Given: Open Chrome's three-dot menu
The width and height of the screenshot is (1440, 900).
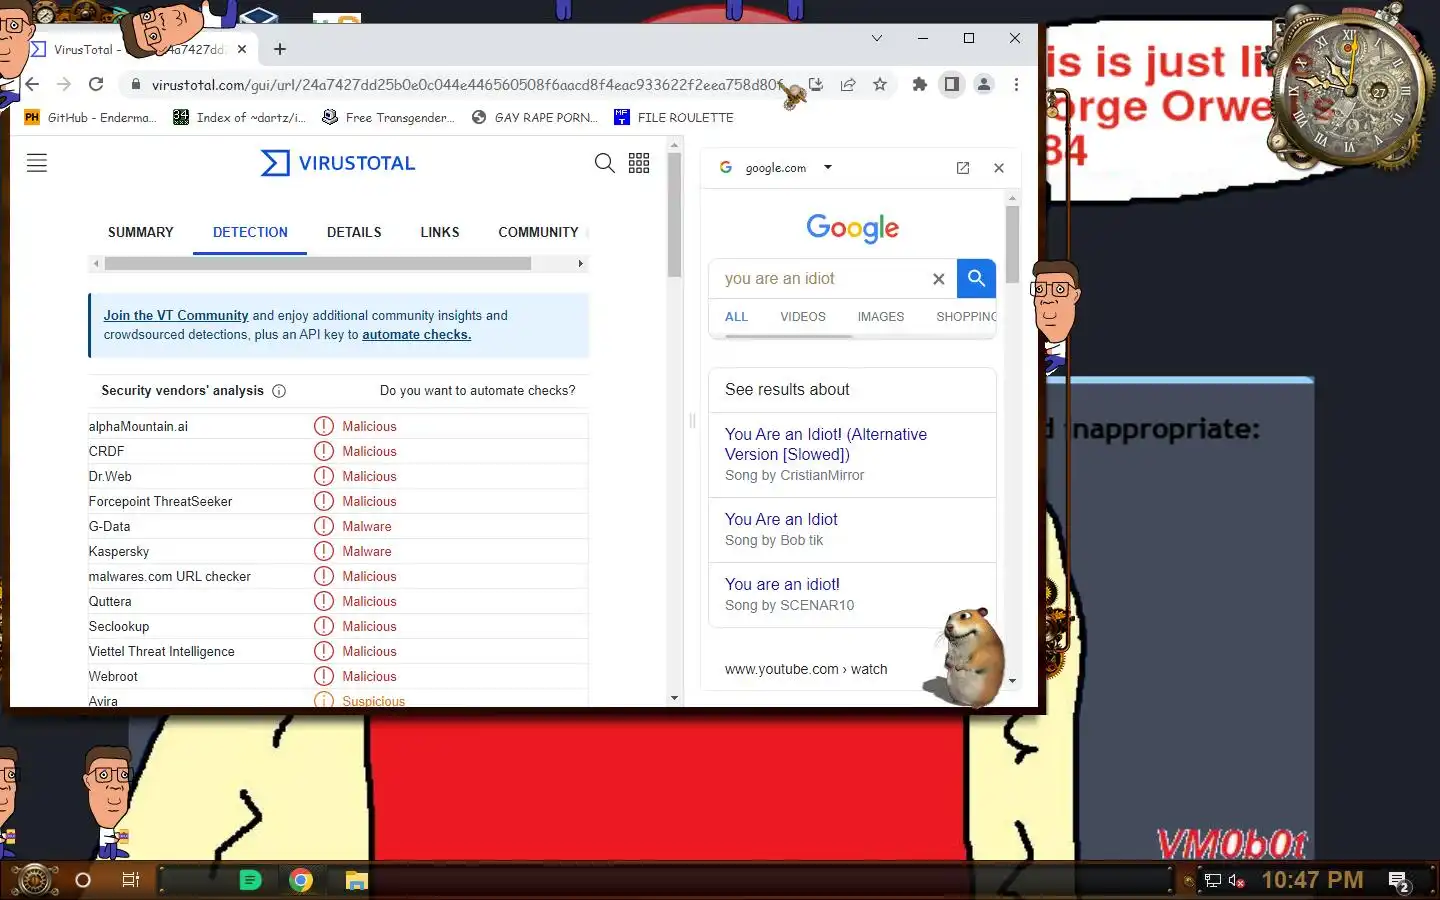Looking at the screenshot, I should (1016, 84).
